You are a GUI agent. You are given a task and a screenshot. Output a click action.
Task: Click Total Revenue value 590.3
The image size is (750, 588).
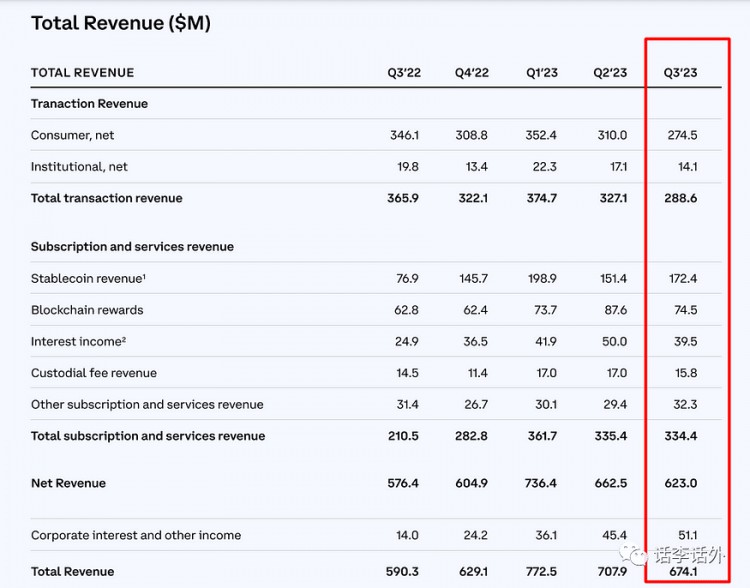click(402, 572)
